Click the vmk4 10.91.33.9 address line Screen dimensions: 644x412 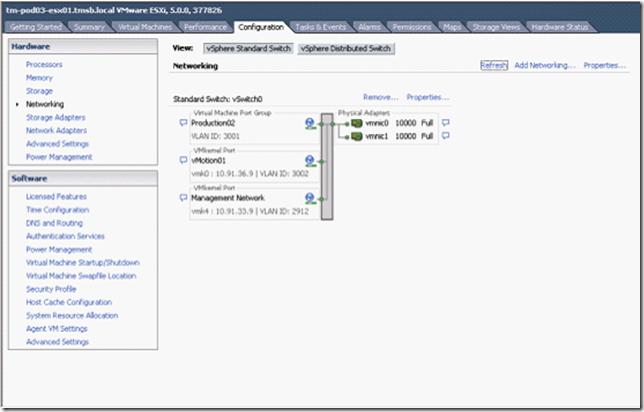(x=250, y=211)
